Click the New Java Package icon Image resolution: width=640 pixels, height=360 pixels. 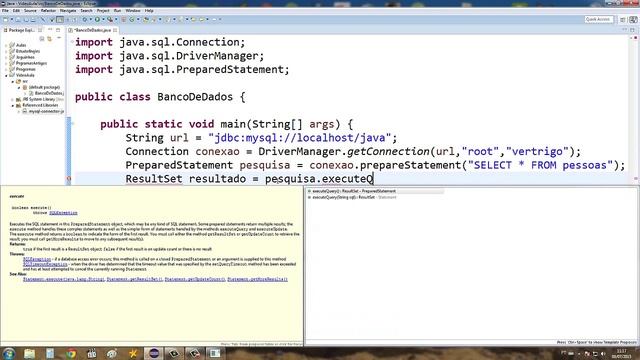(x=124, y=20)
